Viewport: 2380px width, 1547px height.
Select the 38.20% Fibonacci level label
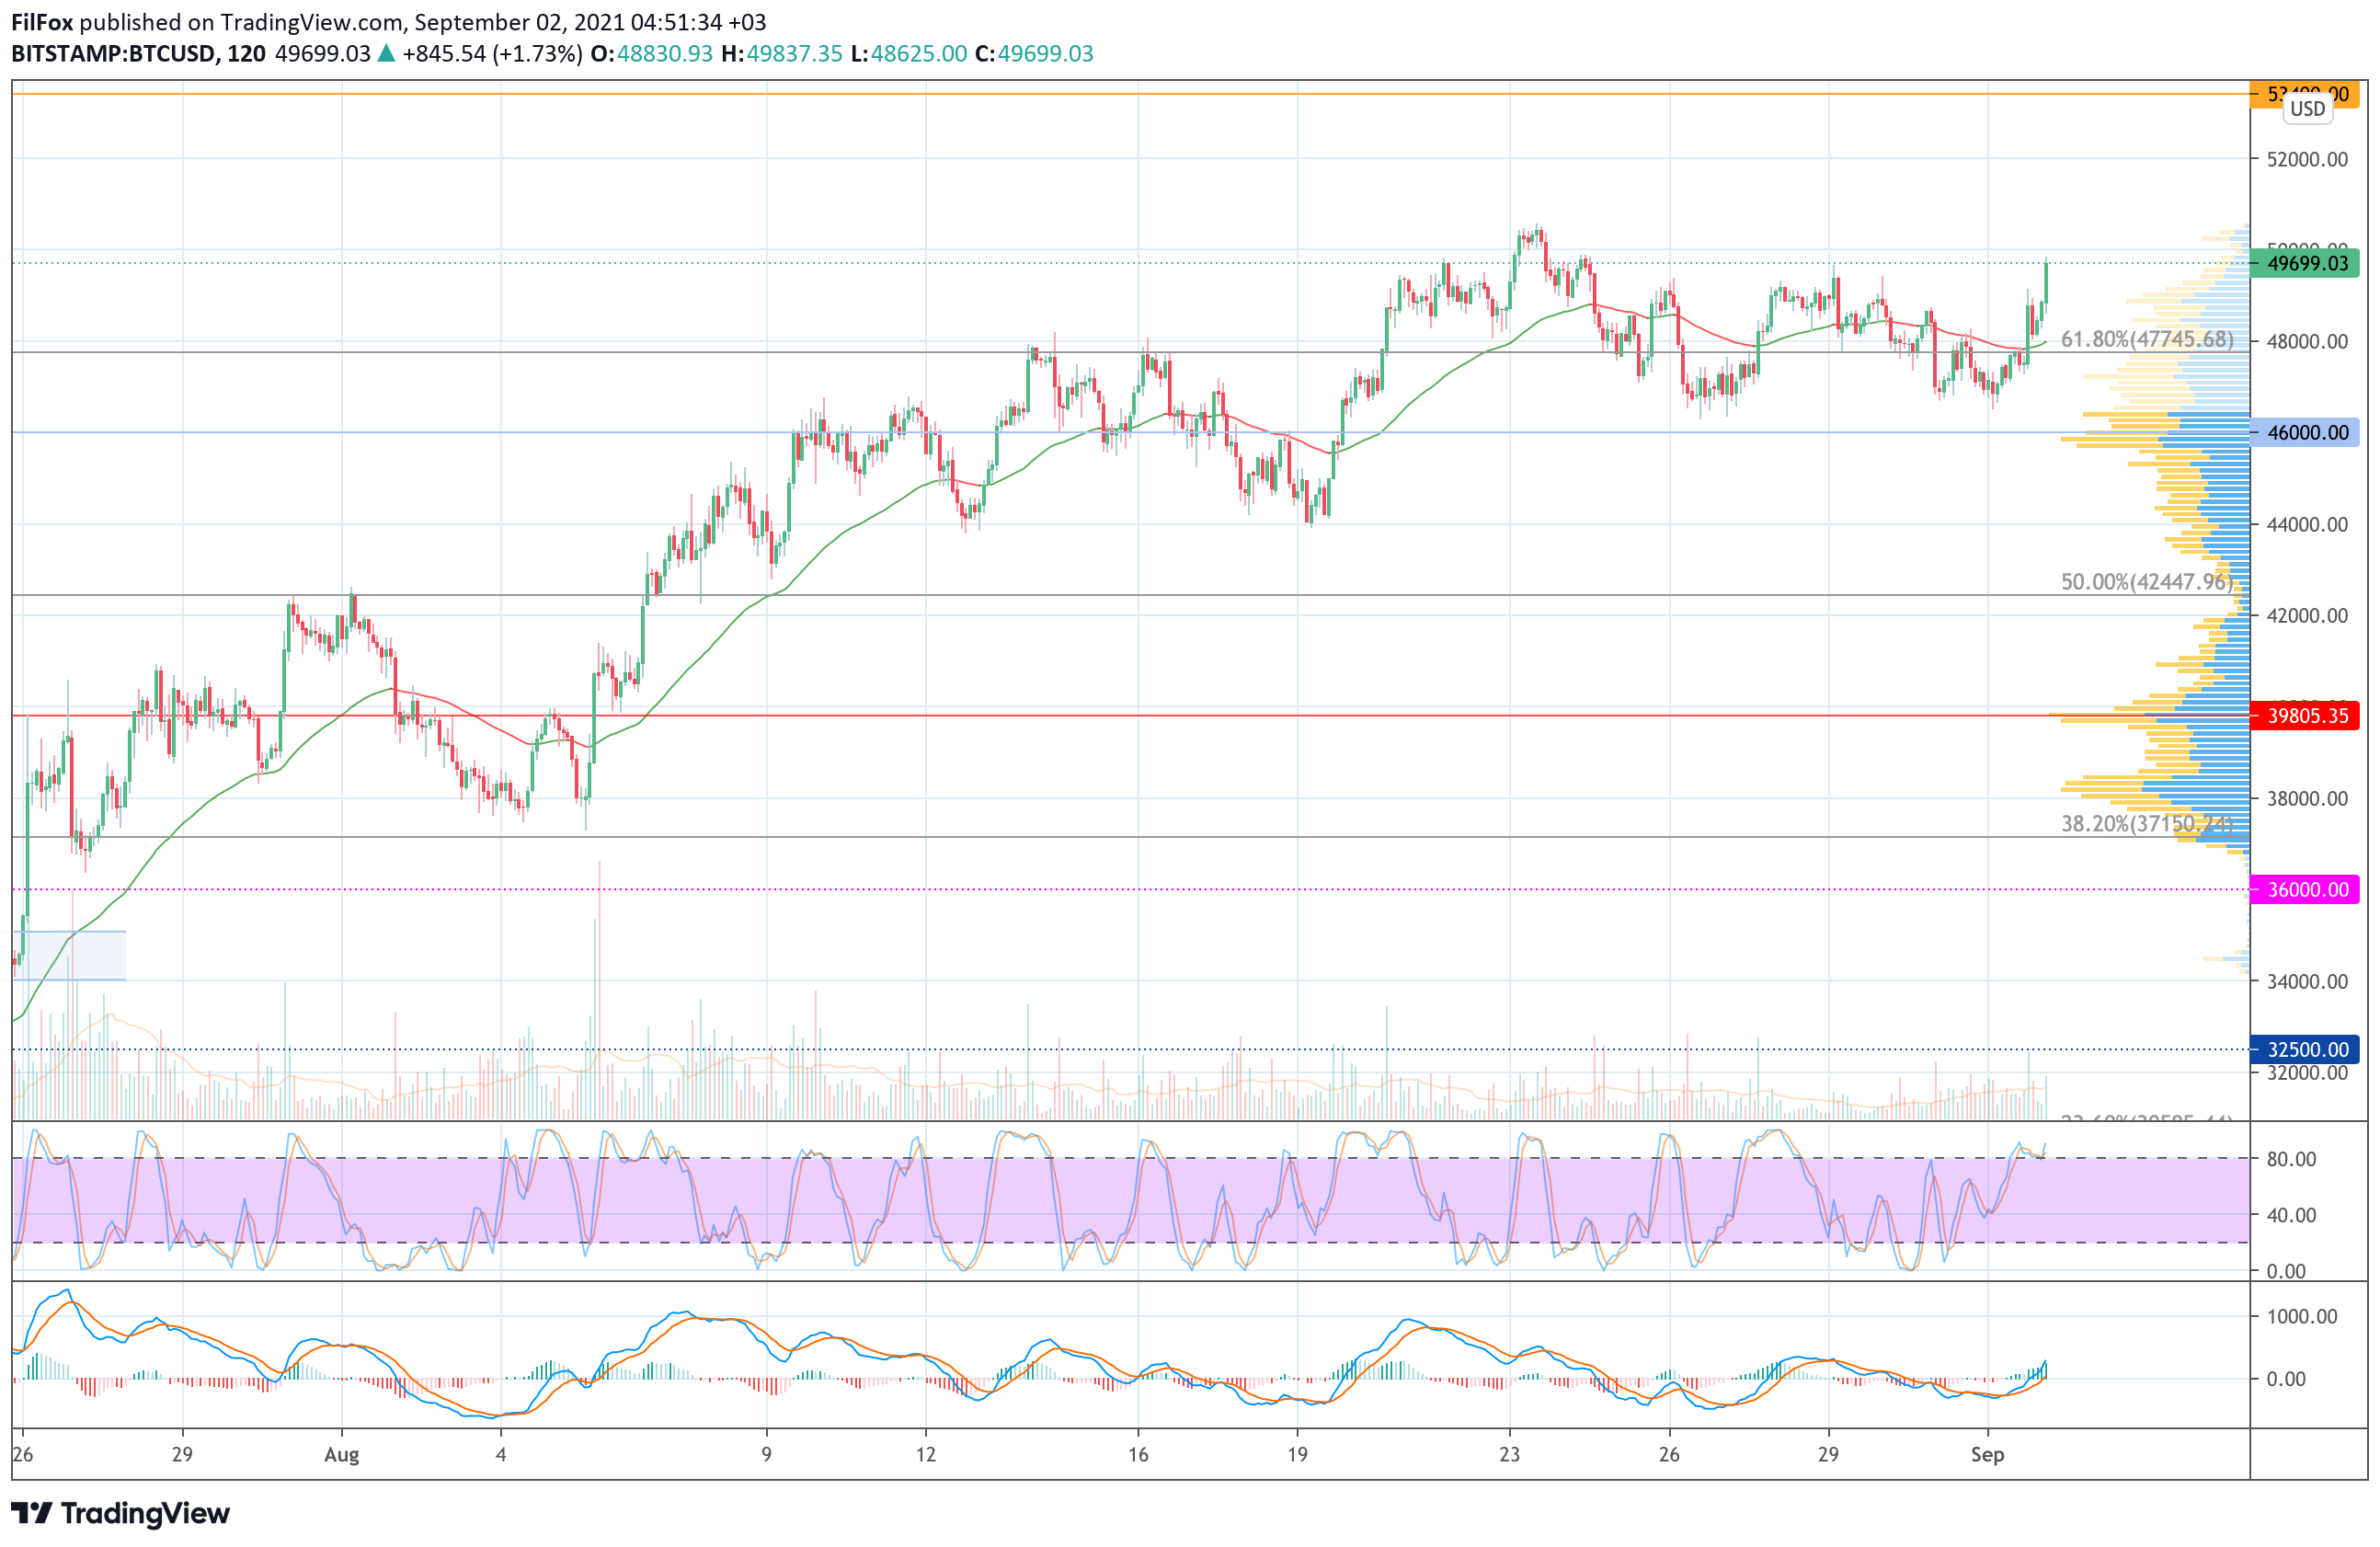coord(2146,823)
